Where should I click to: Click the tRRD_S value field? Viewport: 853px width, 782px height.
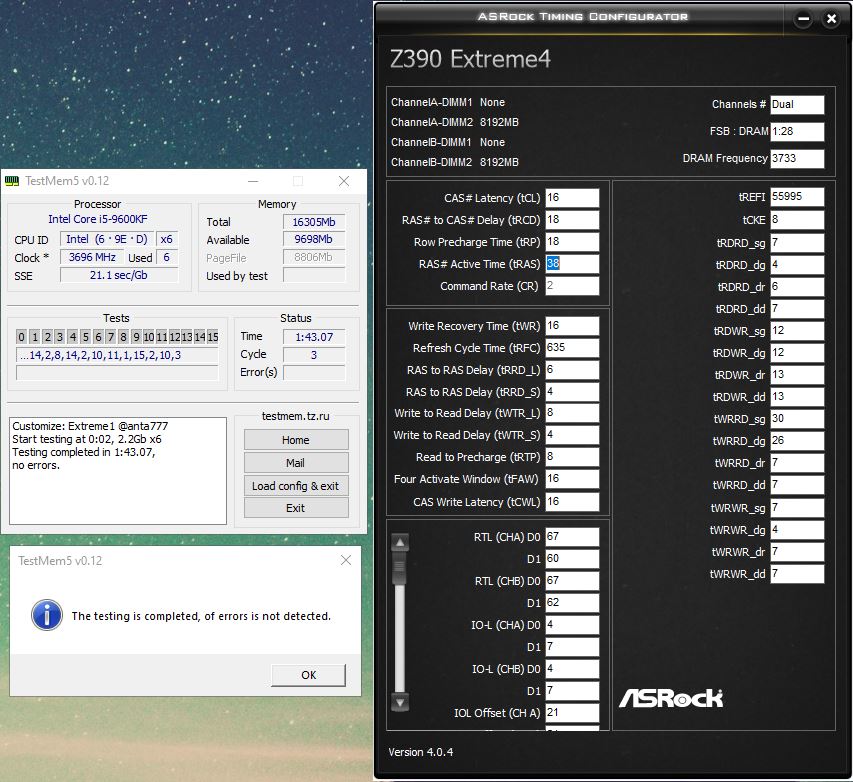coord(572,392)
